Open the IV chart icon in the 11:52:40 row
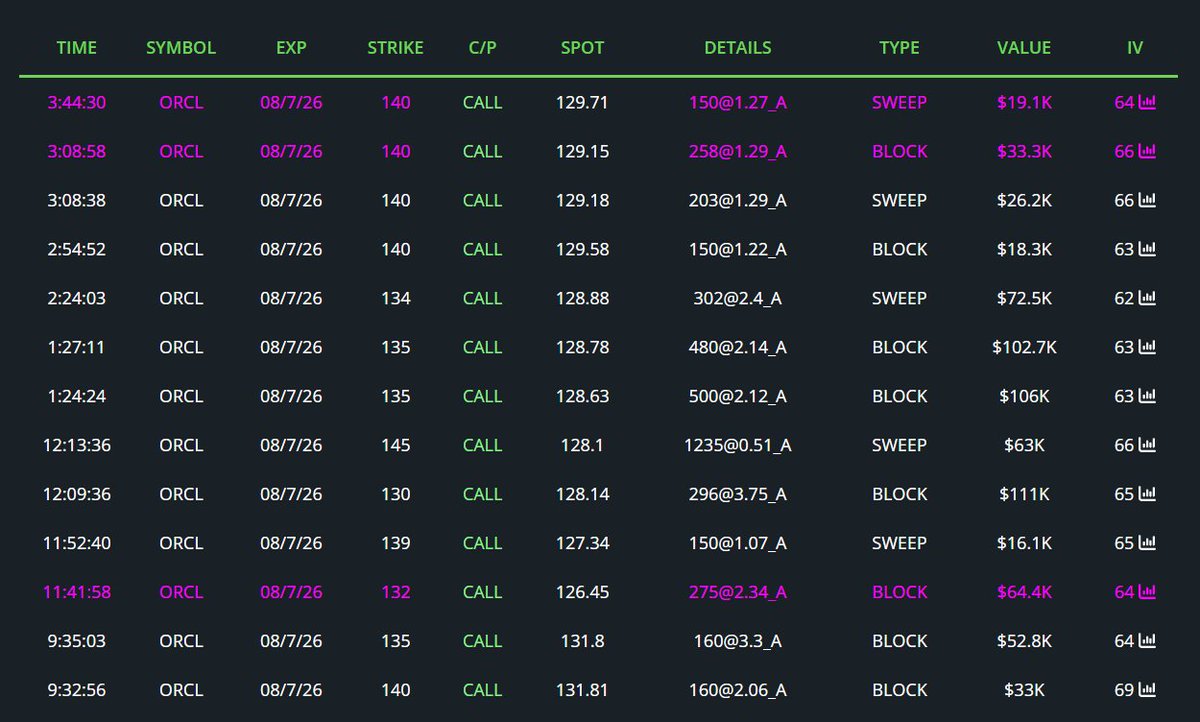 pos(1147,543)
